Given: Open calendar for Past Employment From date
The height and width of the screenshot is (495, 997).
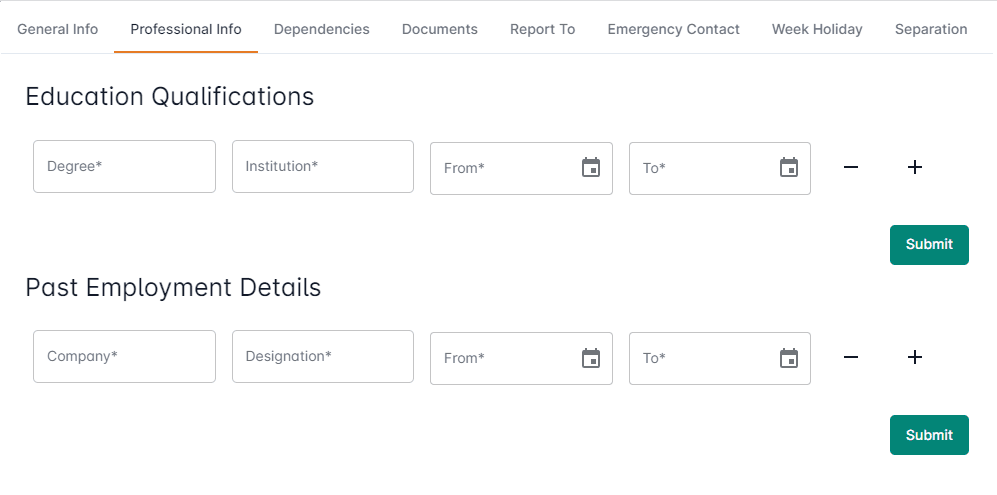Looking at the screenshot, I should 591,358.
